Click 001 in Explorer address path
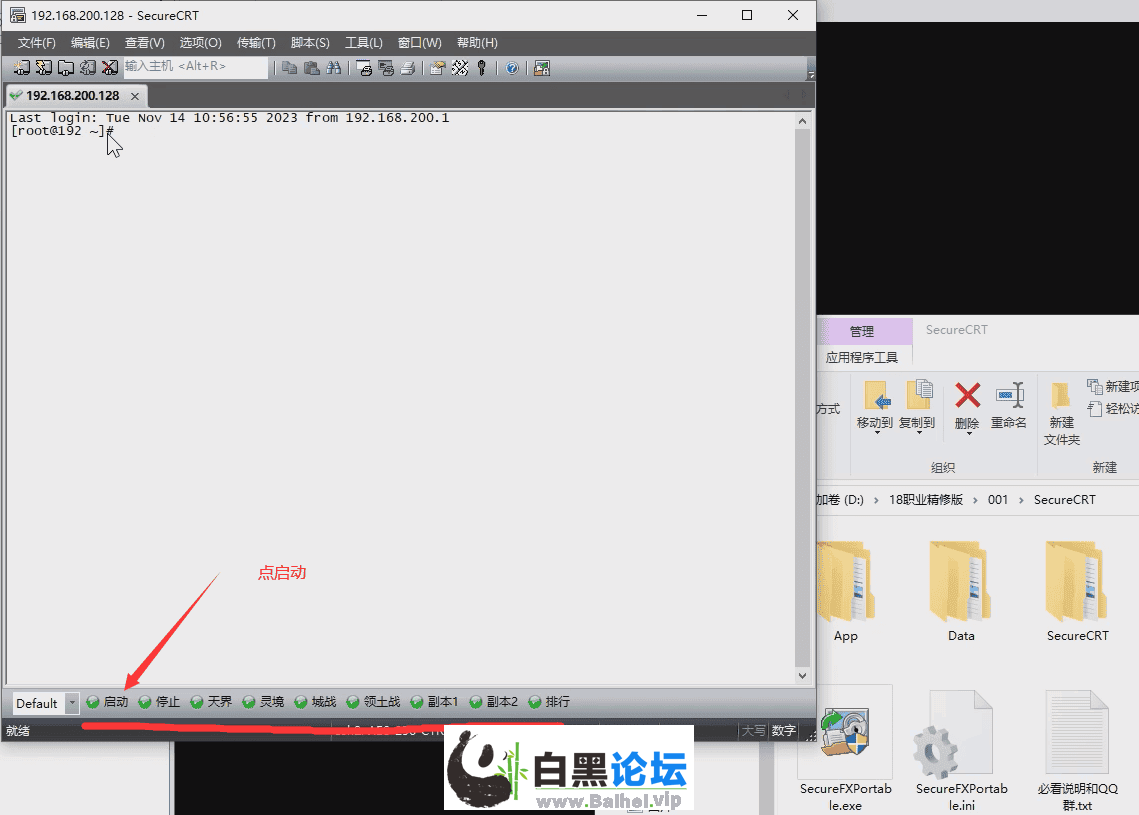Screen dimensions: 1139x815 click(998, 500)
